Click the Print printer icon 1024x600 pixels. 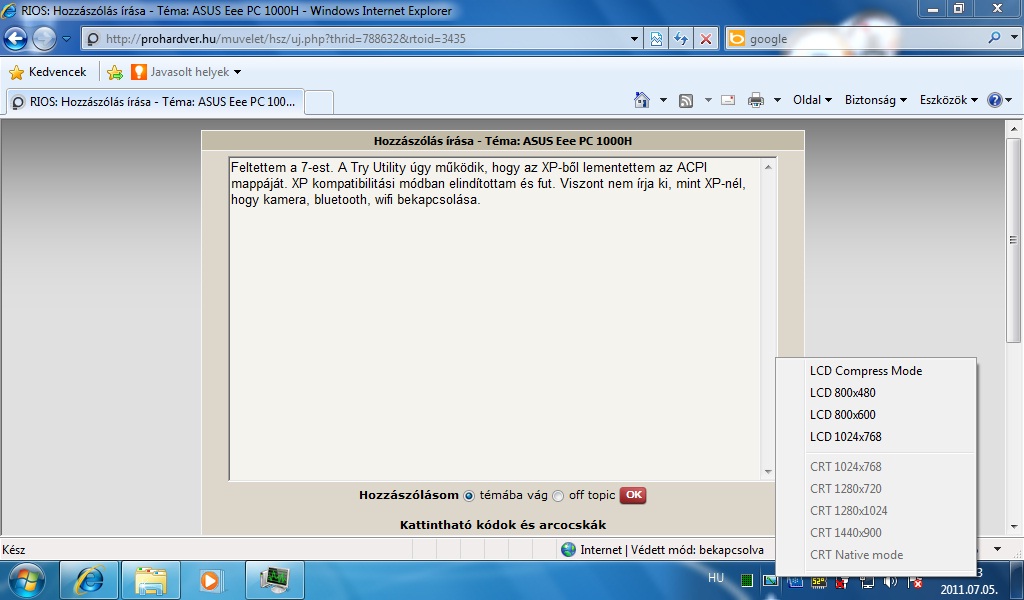pyautogui.click(x=756, y=100)
